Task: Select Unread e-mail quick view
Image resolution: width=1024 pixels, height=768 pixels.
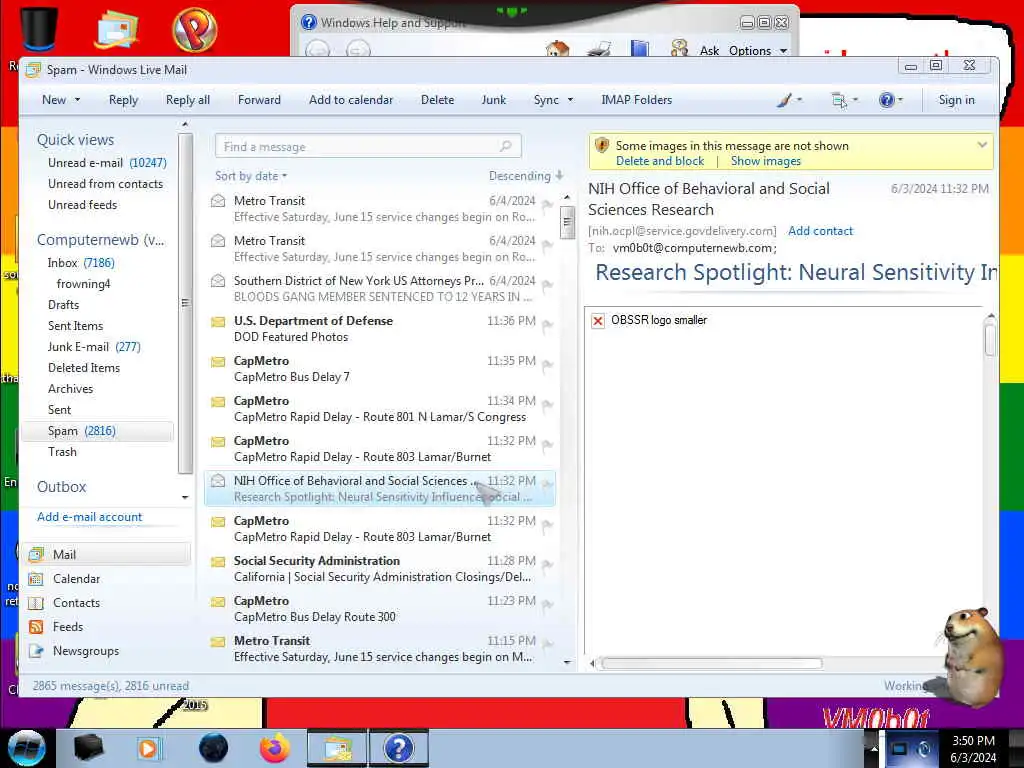Action: 107,163
